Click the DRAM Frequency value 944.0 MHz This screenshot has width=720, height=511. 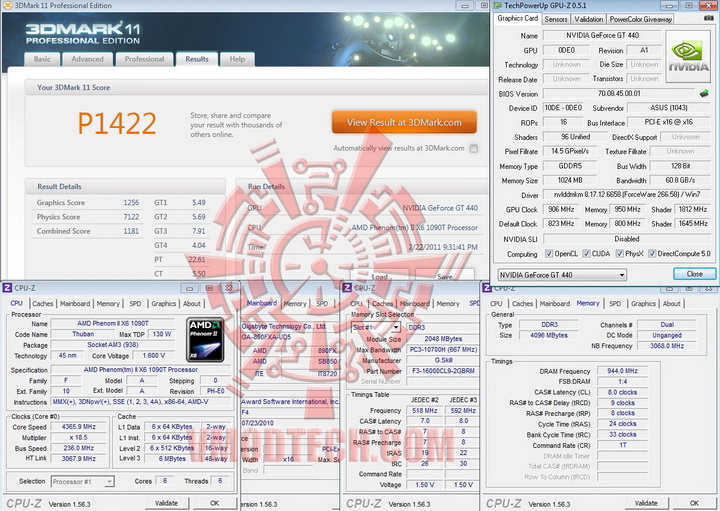tap(622, 371)
